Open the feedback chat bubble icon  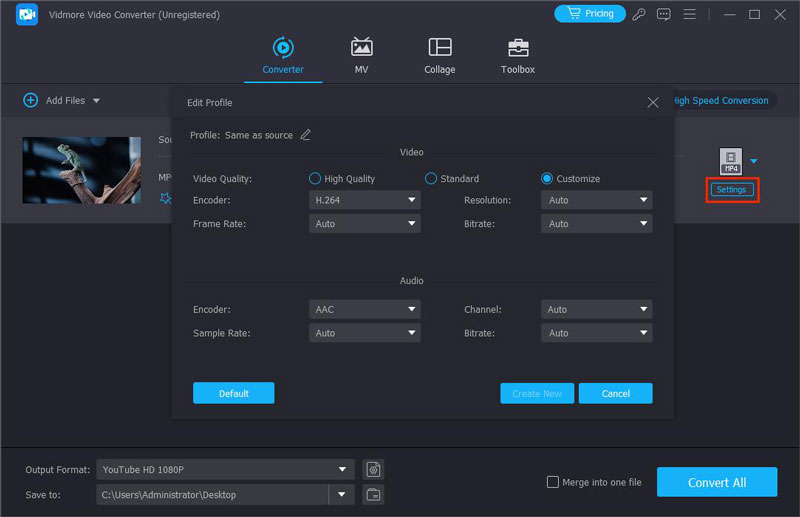point(664,14)
